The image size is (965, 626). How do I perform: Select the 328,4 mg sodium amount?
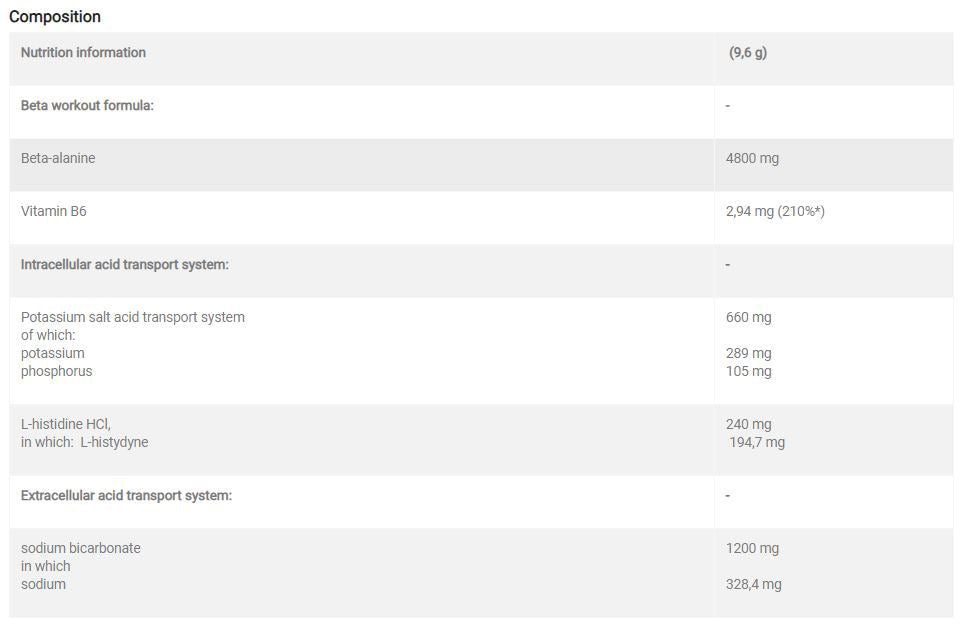tap(754, 585)
